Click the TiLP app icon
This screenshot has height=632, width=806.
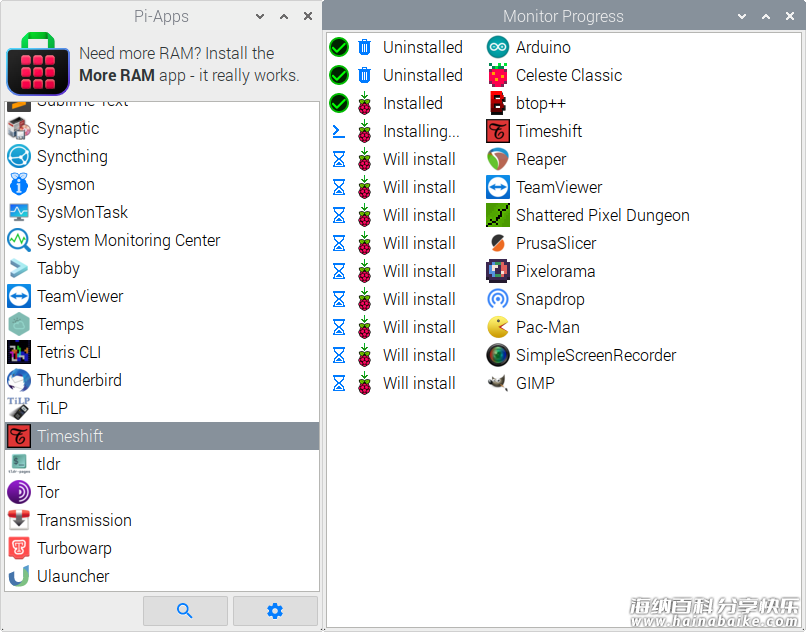tap(19, 408)
